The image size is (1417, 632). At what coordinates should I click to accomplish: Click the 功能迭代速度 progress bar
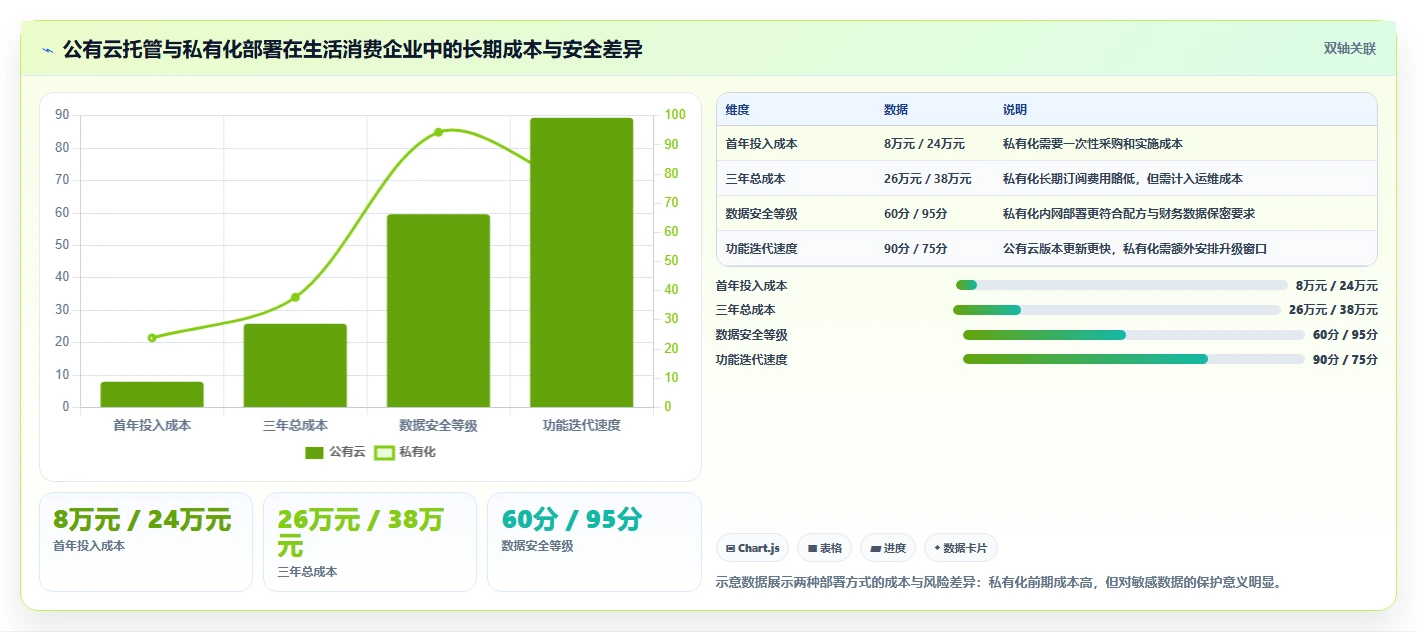point(1133,359)
